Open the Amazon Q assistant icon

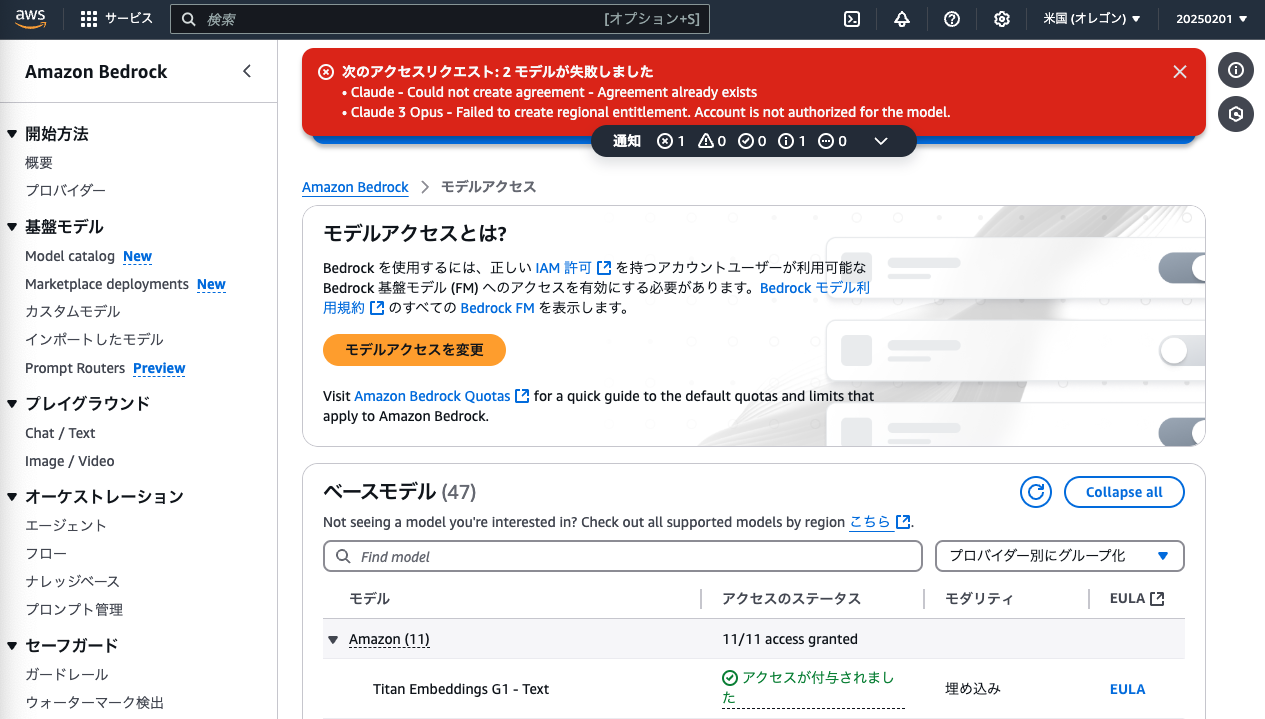[x=1235, y=114]
